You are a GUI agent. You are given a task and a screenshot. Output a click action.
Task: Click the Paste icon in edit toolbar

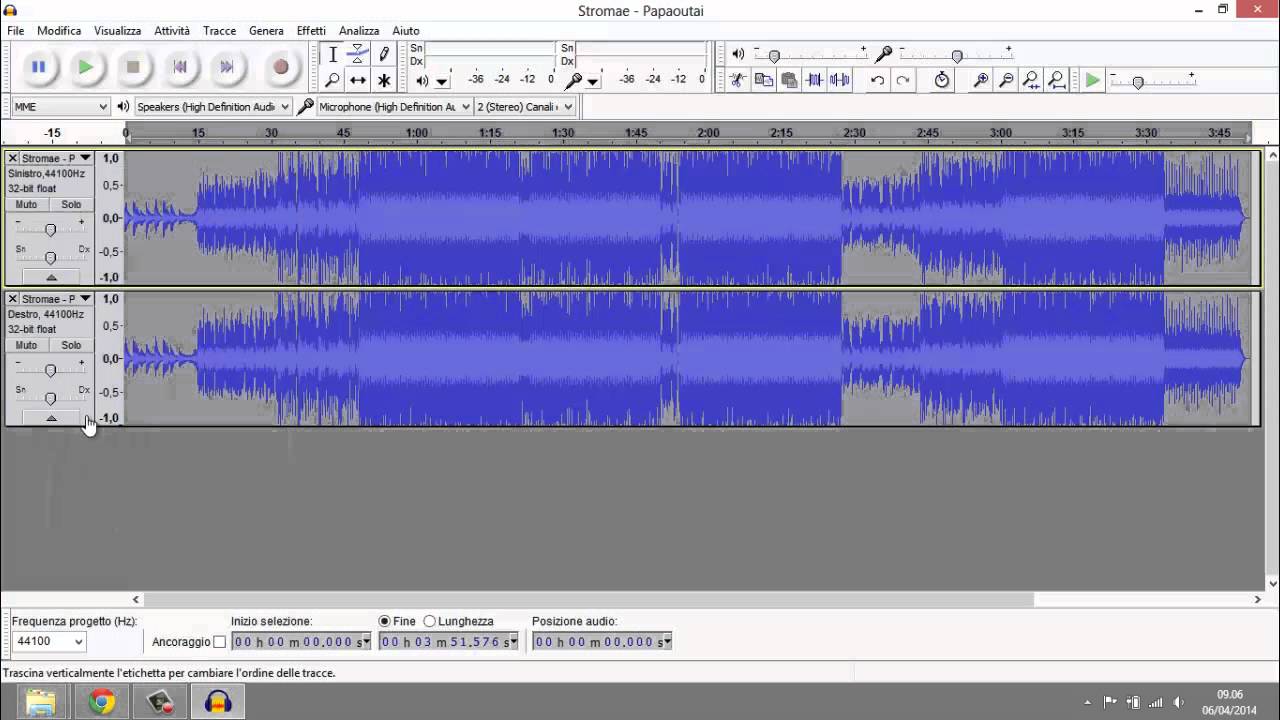coord(789,80)
